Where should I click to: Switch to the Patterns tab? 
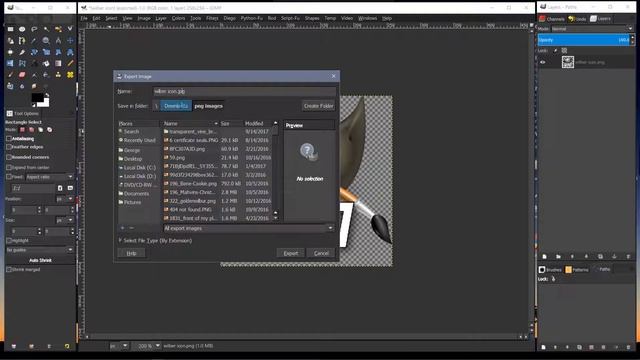click(x=577, y=270)
